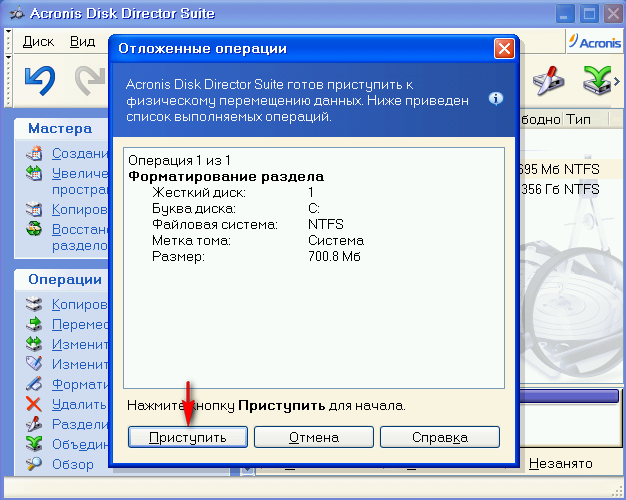
Task: Open the Объединить operation link
Action: point(80,444)
